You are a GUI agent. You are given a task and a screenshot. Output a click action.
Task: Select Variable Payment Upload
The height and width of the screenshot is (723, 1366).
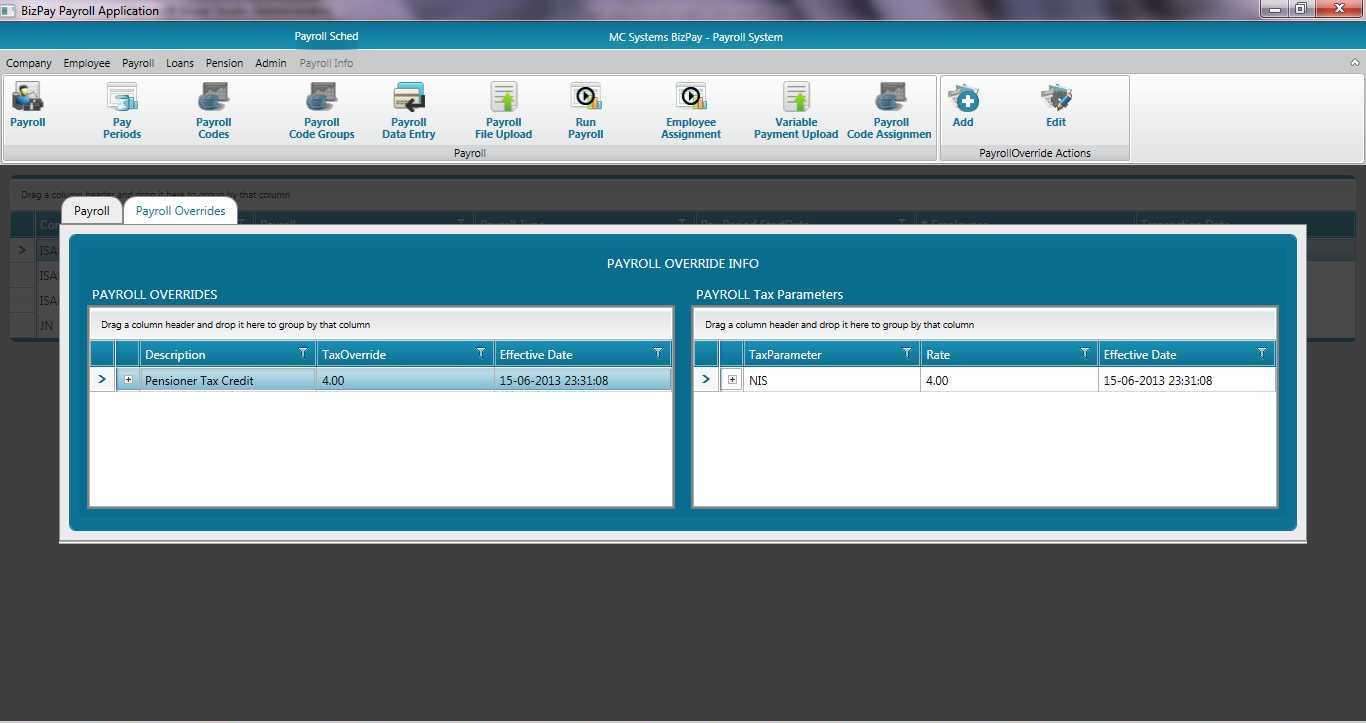(x=795, y=110)
